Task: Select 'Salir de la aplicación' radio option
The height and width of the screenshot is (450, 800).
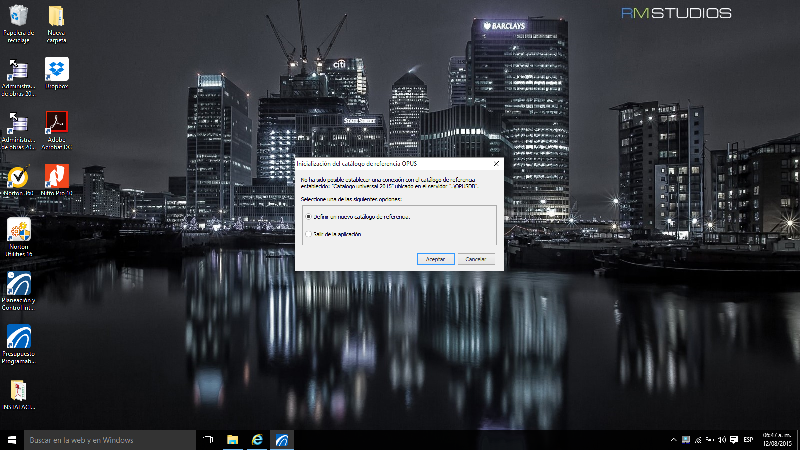Action: coord(307,234)
